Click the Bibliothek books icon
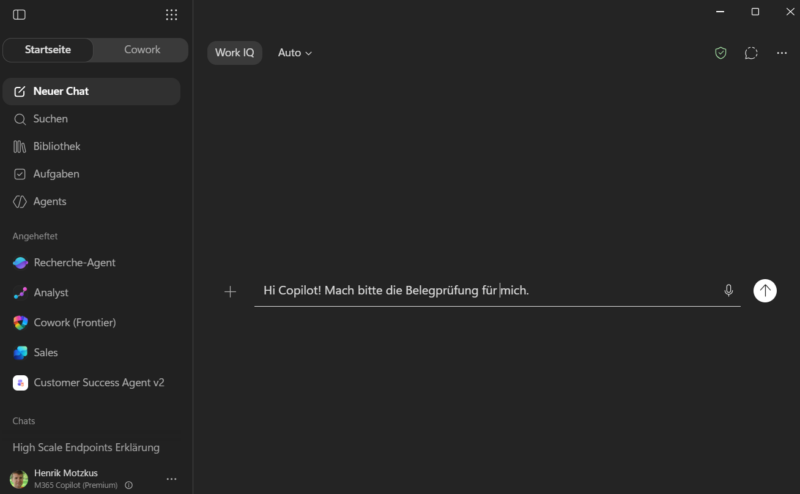This screenshot has height=494, width=800. coord(19,147)
